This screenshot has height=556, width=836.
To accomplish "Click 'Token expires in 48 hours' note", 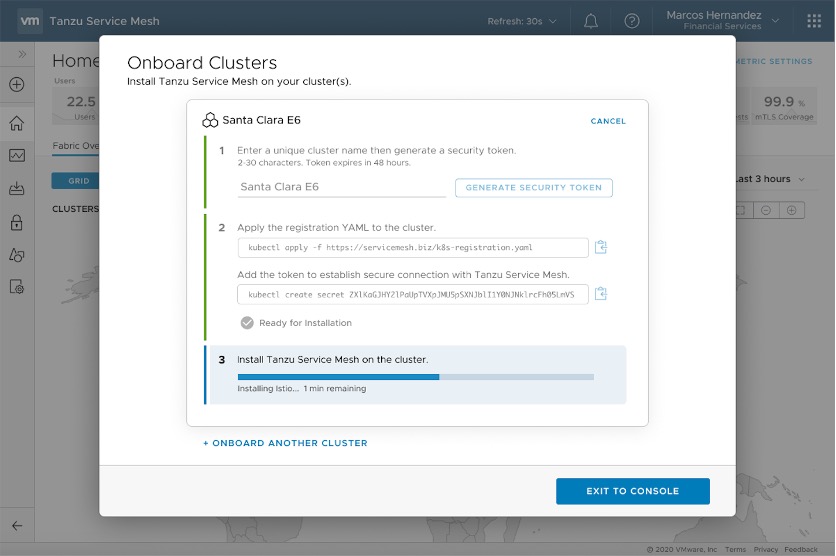I will (358, 163).
